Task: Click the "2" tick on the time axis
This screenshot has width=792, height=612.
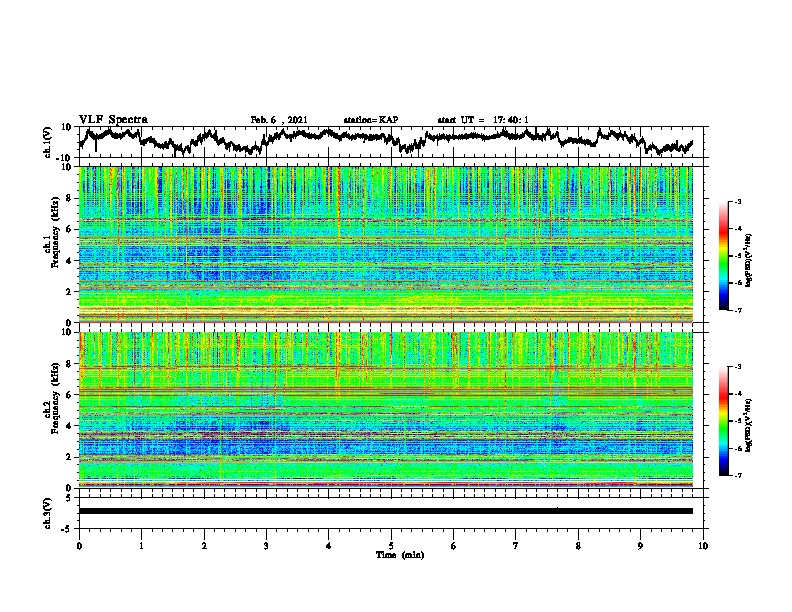Action: click(204, 546)
